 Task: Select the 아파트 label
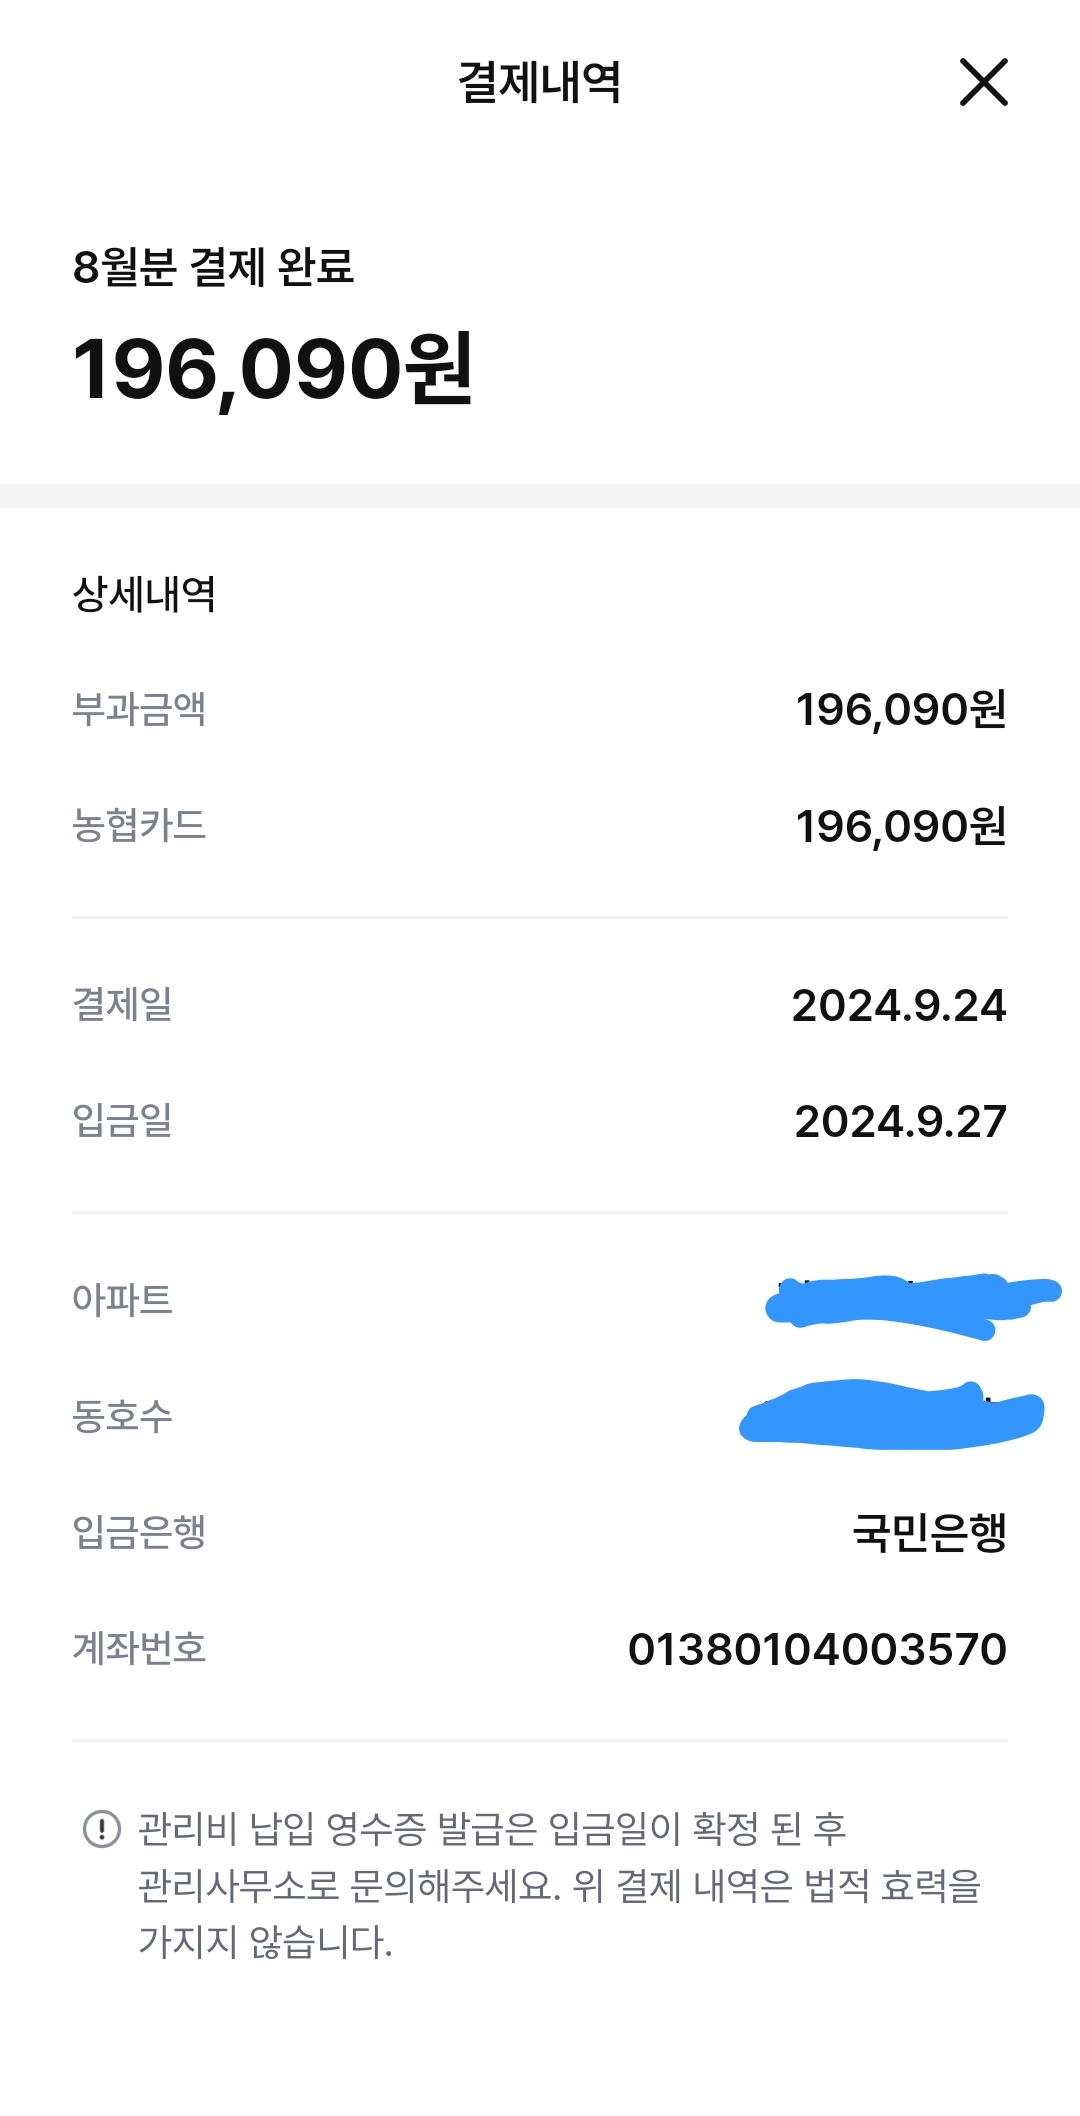click(122, 1299)
